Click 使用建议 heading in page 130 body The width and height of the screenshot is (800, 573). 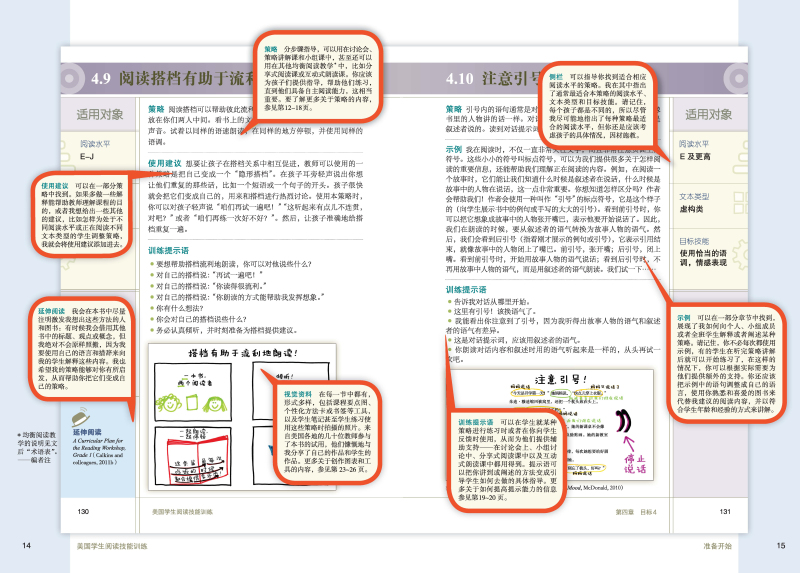point(164,163)
